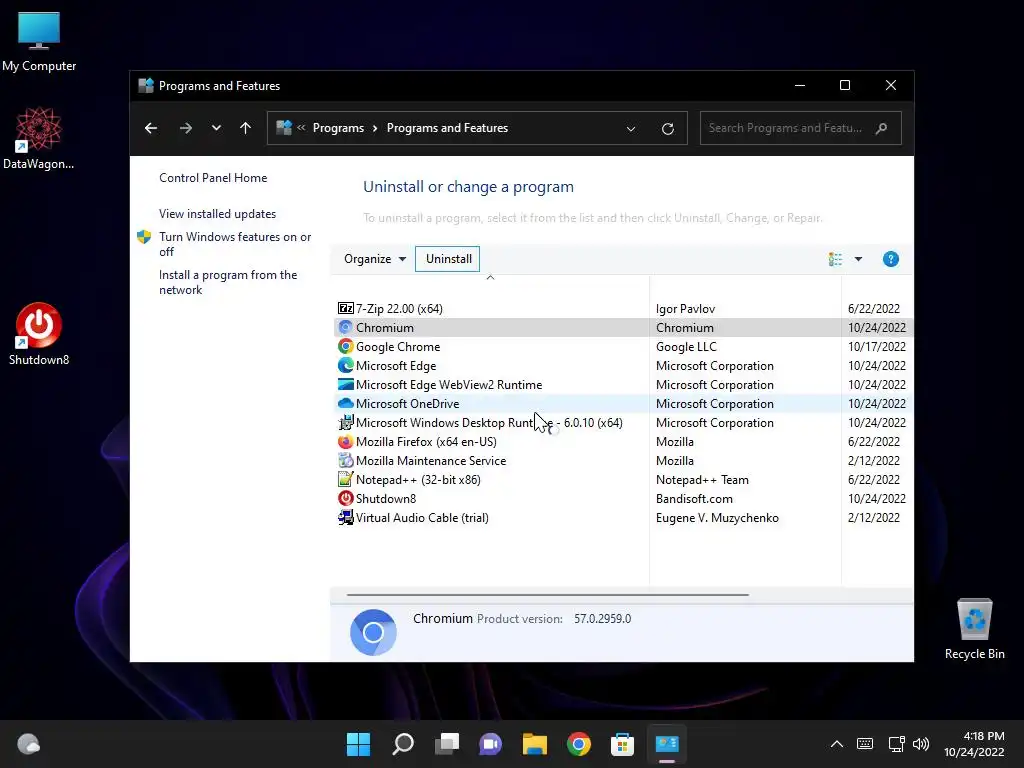Click the Google Chrome icon in the list
Image resolution: width=1024 pixels, height=768 pixels.
(x=345, y=346)
